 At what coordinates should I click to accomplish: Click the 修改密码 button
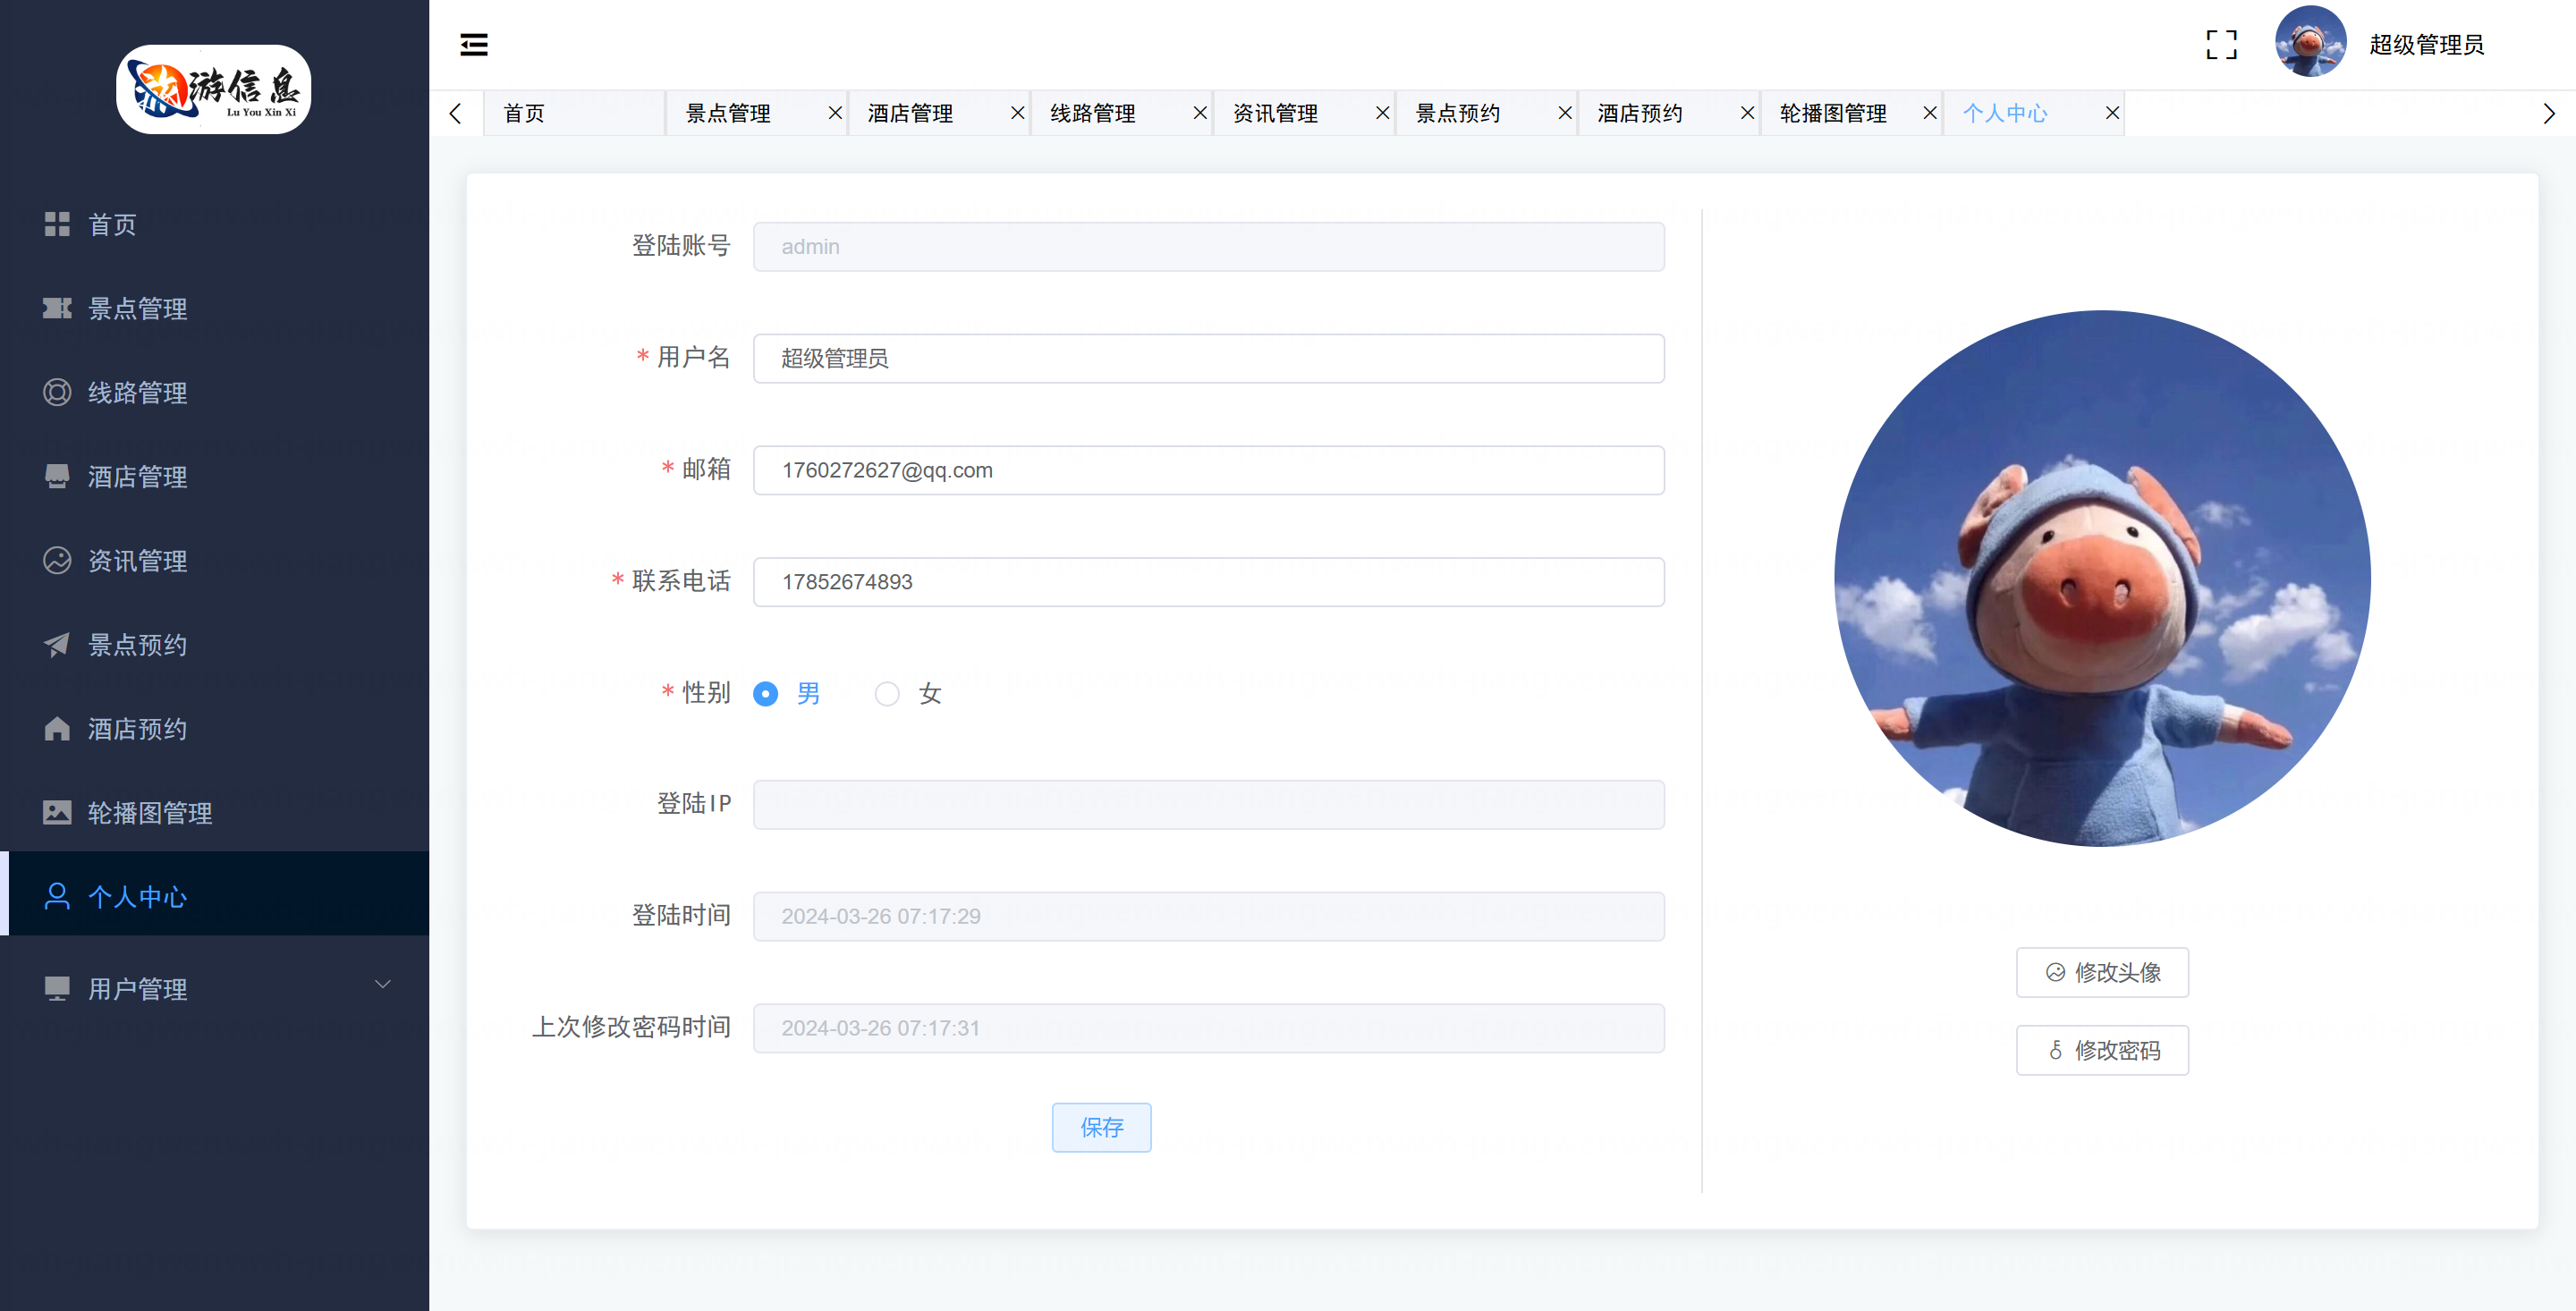[2102, 1050]
